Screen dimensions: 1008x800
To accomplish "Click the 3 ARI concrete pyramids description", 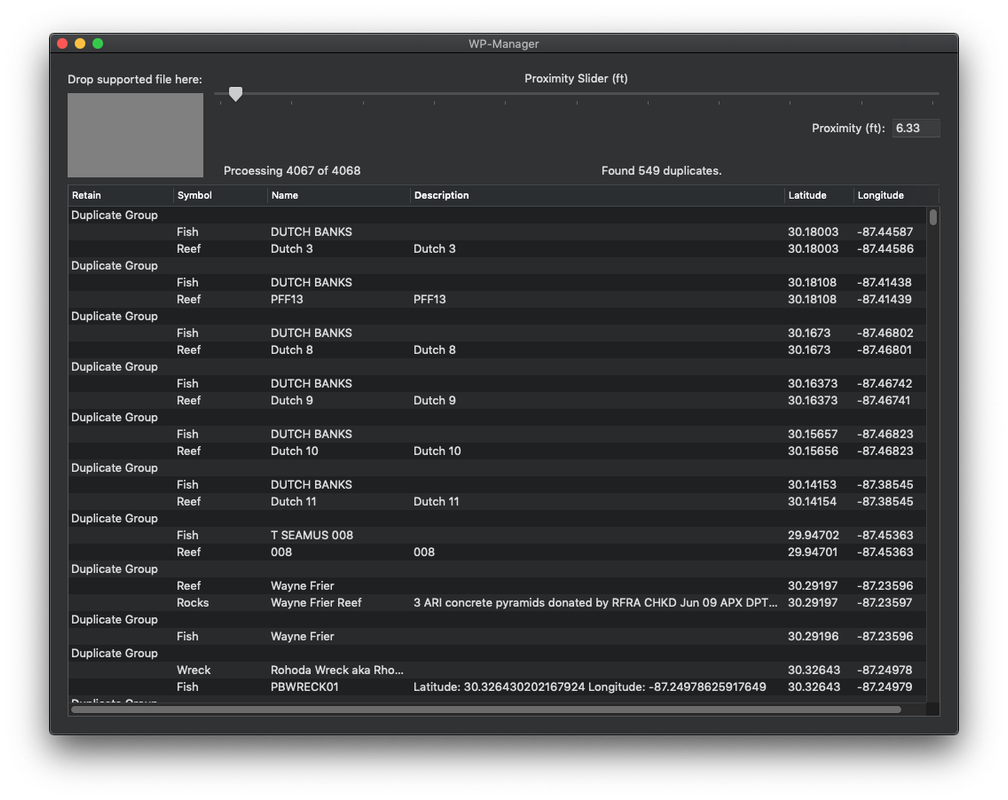I will click(x=595, y=603).
